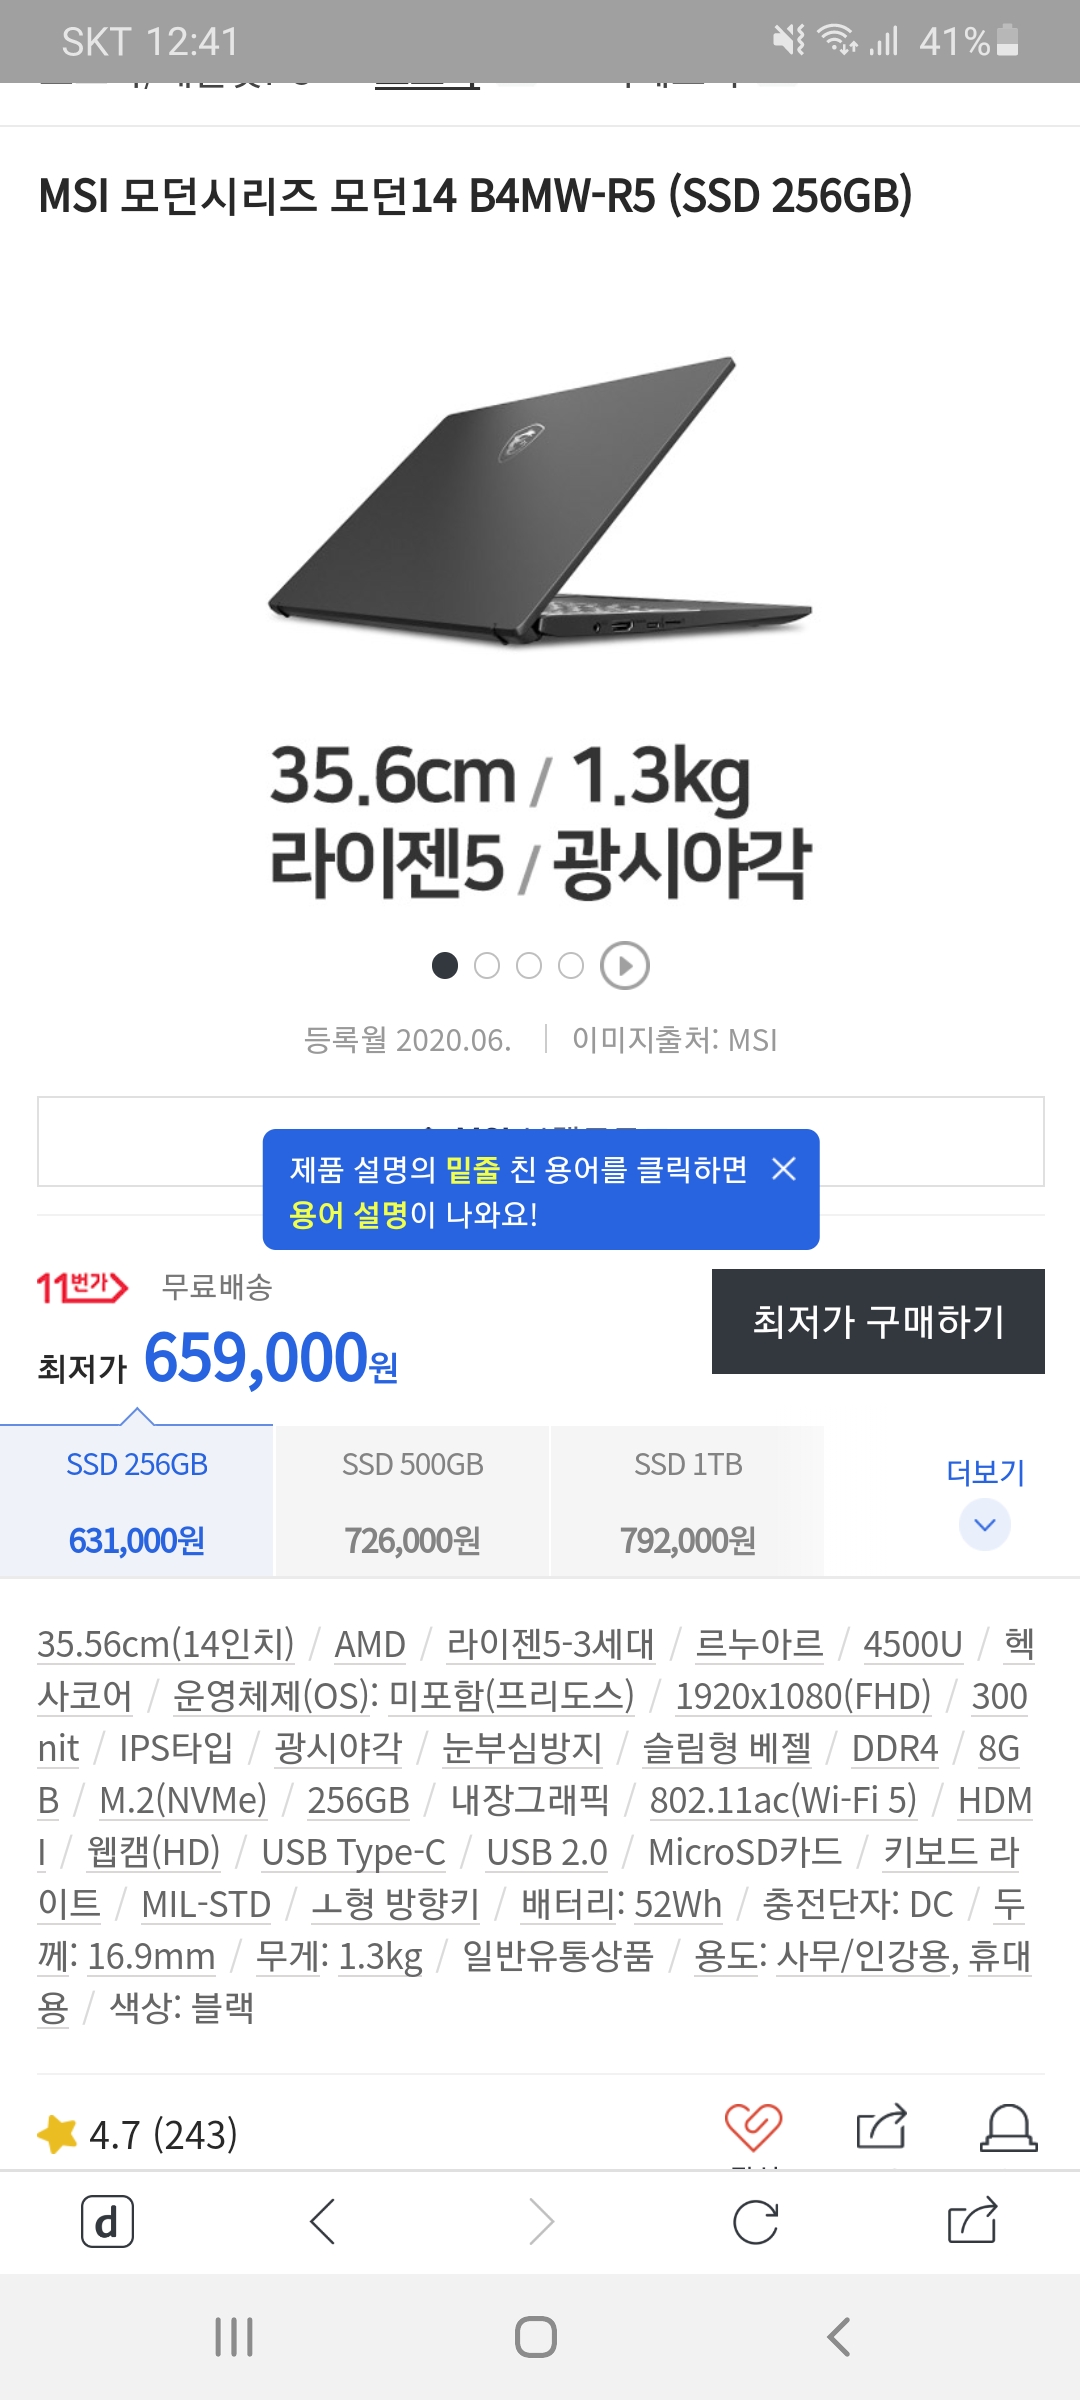Open the 라이젠5-3세대 term link
This screenshot has width=1080, height=2400.
click(x=550, y=1644)
